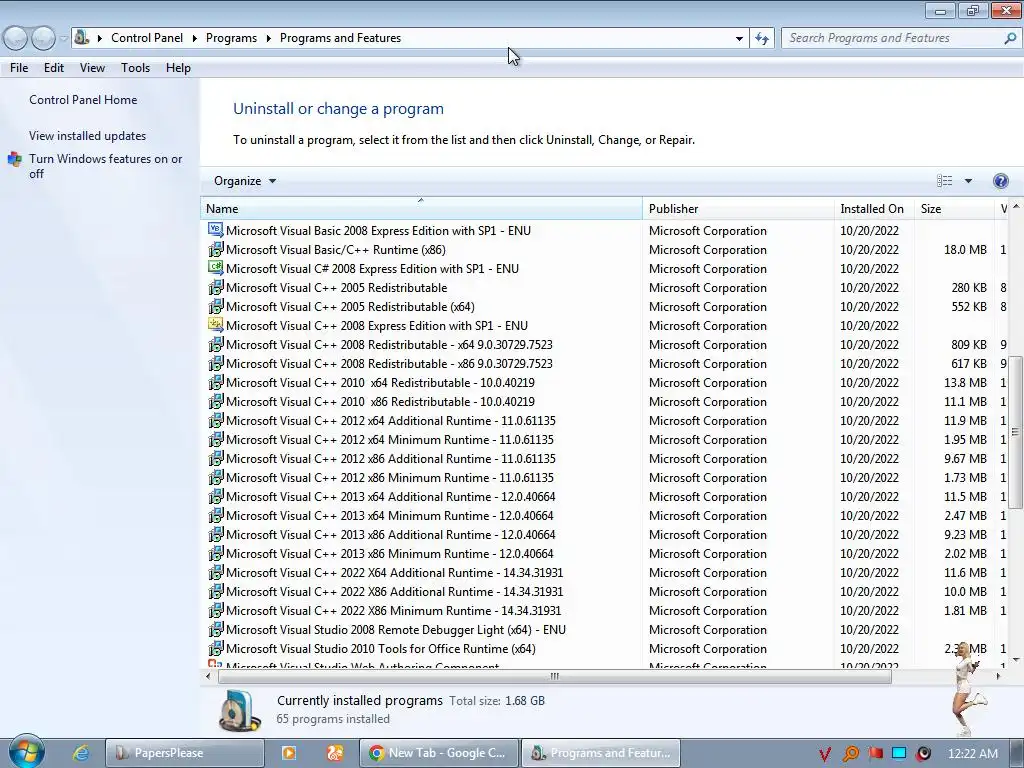
Task: Click the orange magnifier tray icon
Action: pyautogui.click(x=851, y=754)
